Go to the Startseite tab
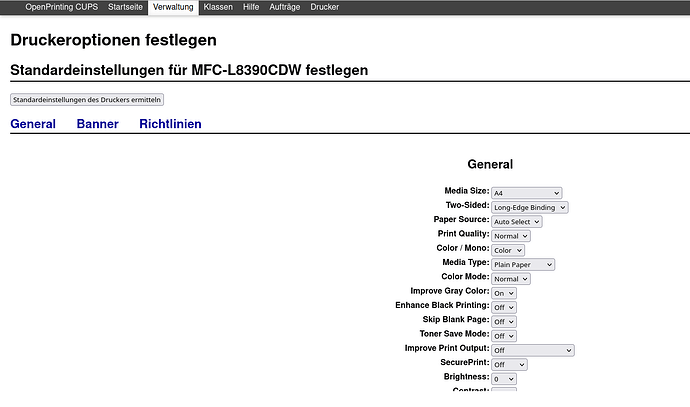The image size is (690, 407). (125, 7)
